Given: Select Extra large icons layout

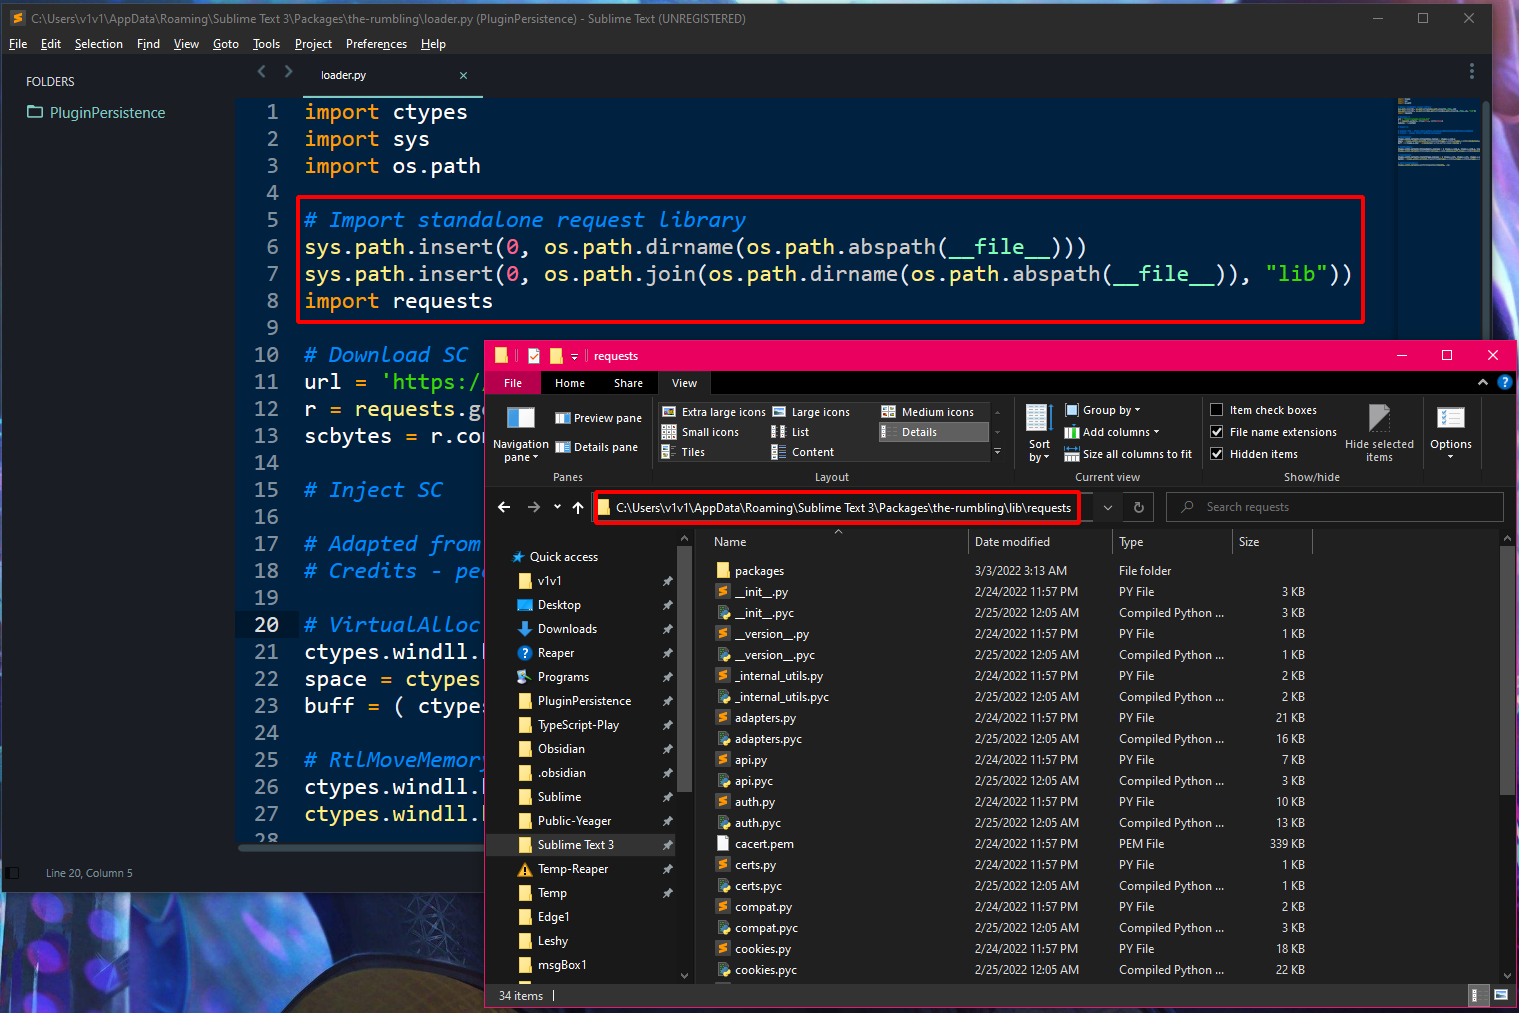Looking at the screenshot, I should coord(714,412).
